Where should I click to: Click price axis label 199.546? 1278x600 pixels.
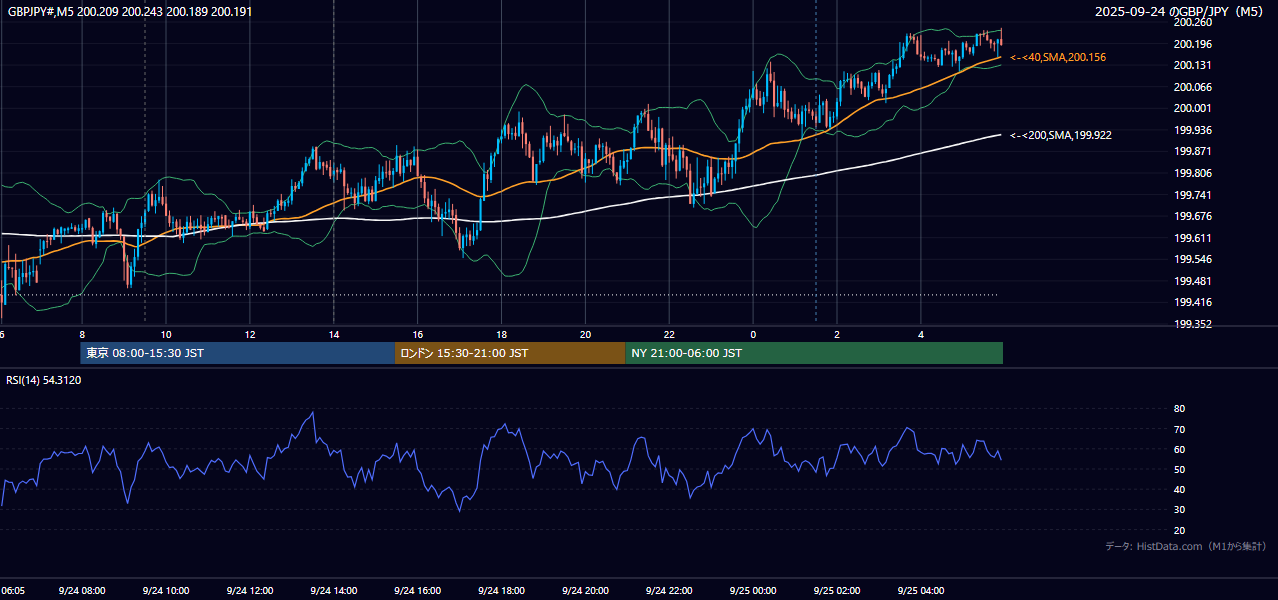pos(1192,259)
